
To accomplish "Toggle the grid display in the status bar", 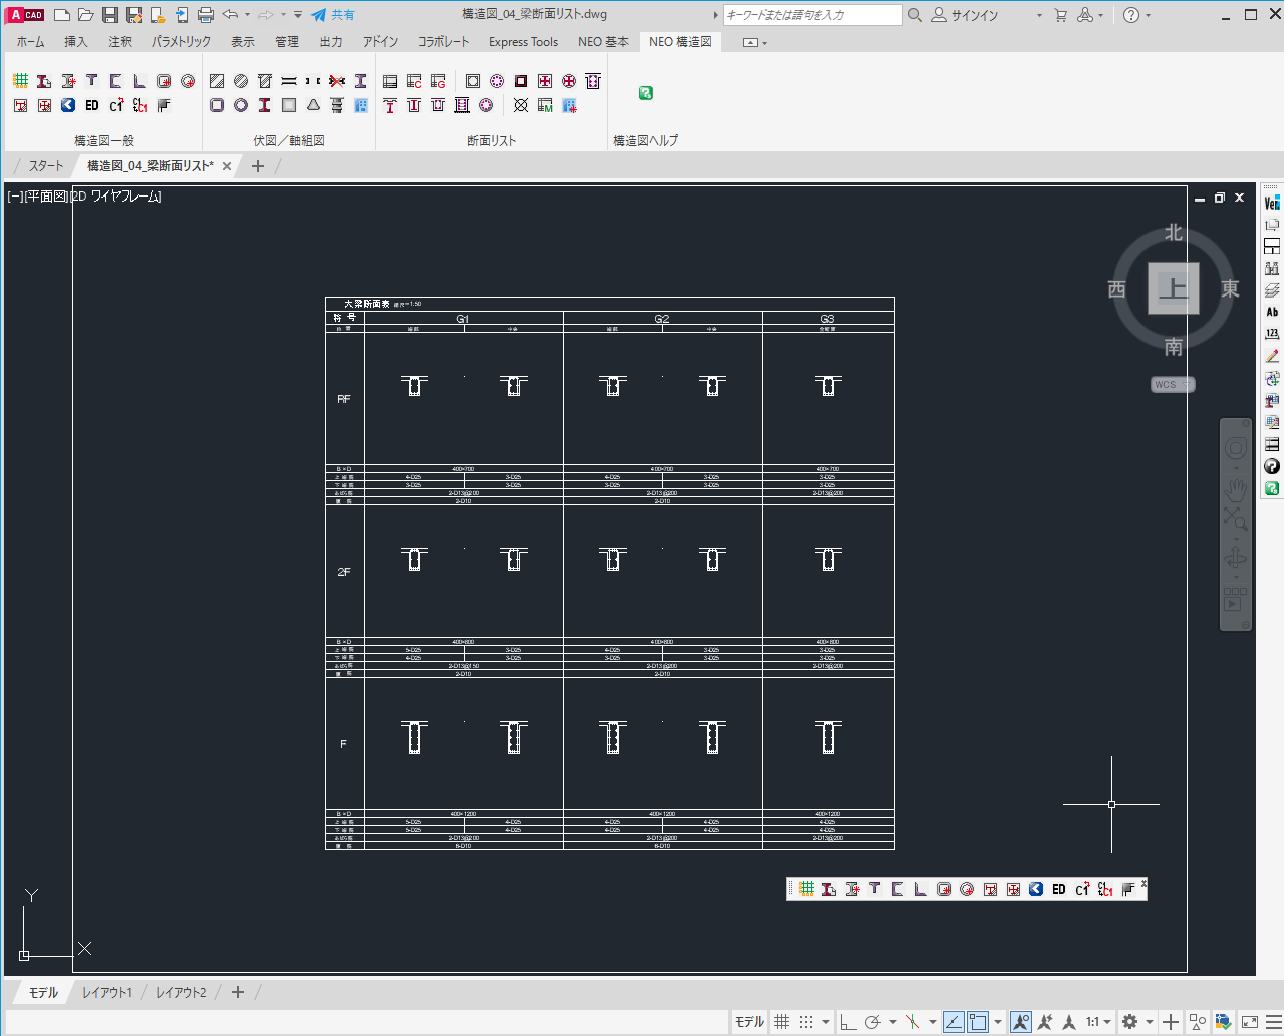I will pyautogui.click(x=782, y=1022).
